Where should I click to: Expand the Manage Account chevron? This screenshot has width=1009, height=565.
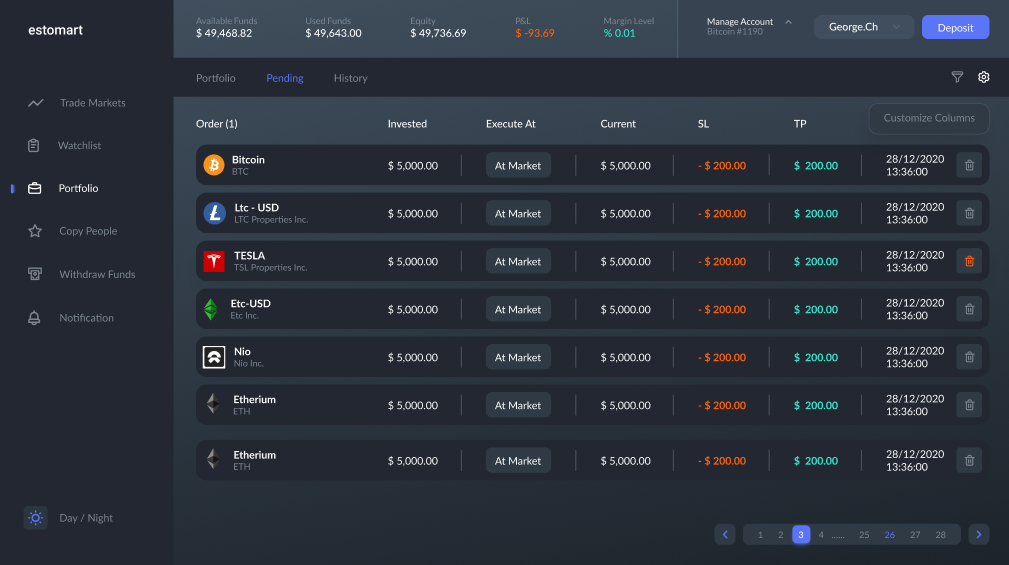coord(788,21)
